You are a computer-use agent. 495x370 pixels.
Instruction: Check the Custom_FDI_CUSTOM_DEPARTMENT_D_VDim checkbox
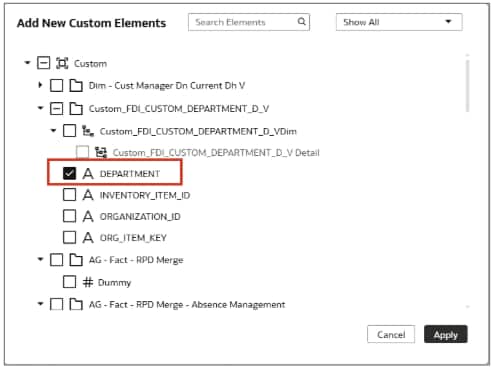69,131
